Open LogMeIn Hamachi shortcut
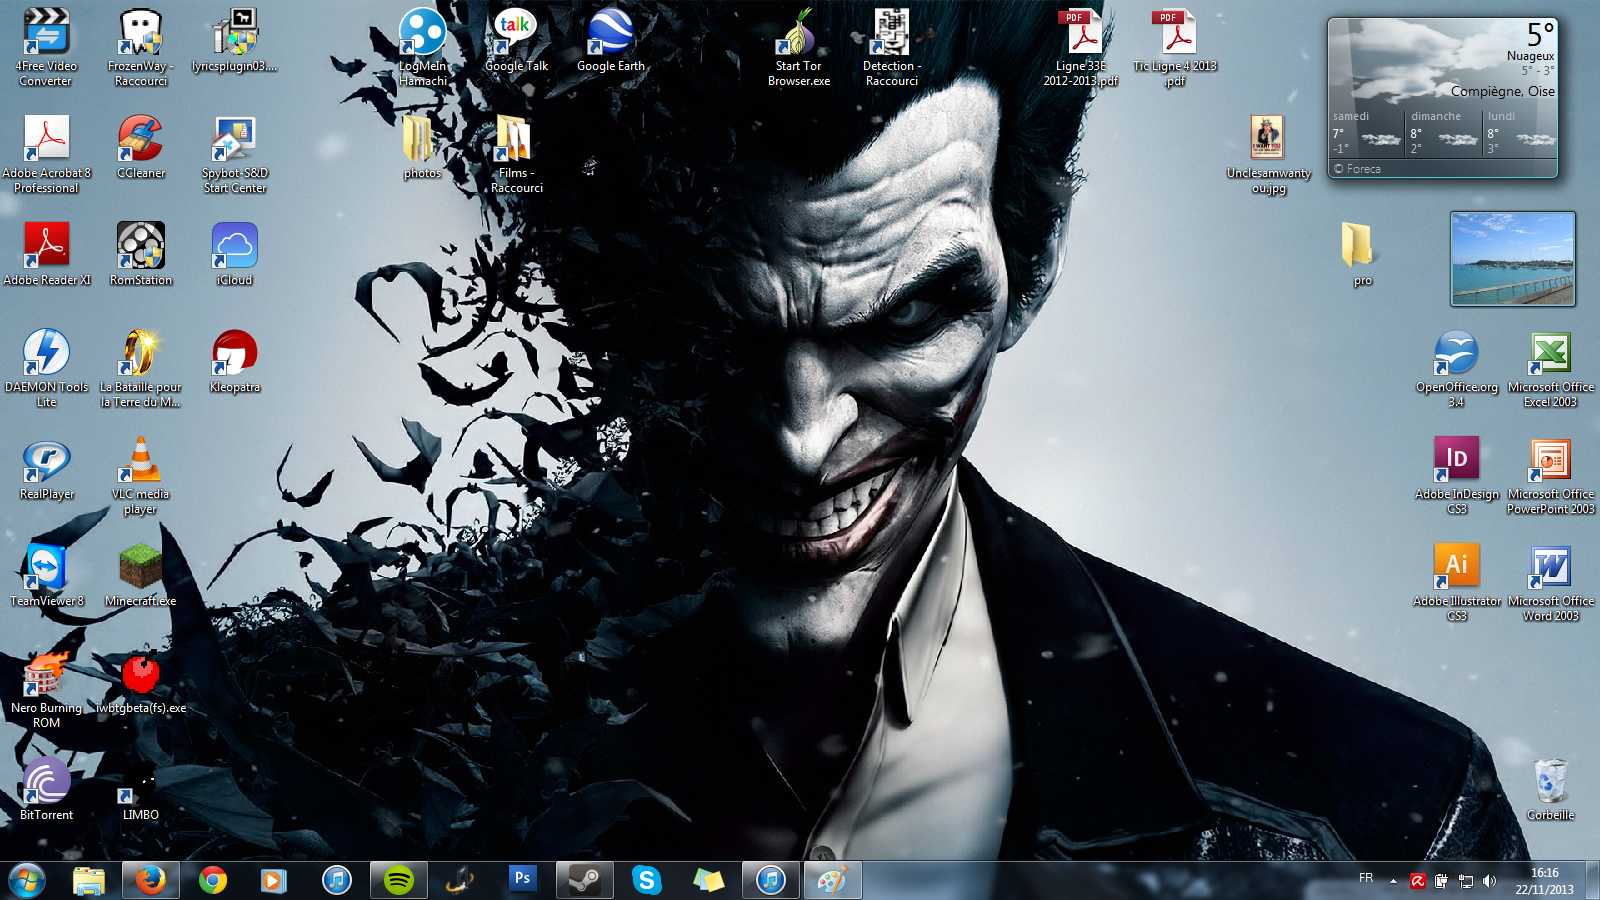 click(x=423, y=47)
